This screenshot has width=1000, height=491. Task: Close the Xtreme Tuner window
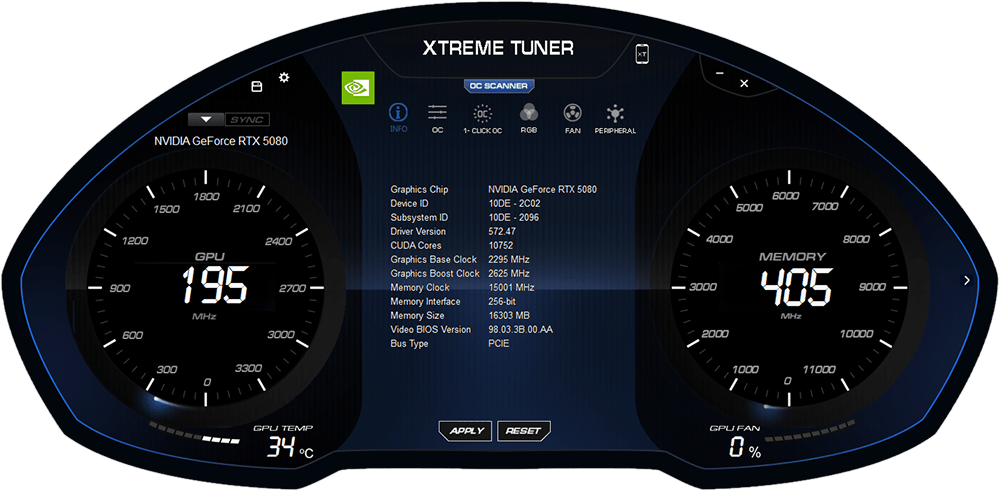point(744,83)
